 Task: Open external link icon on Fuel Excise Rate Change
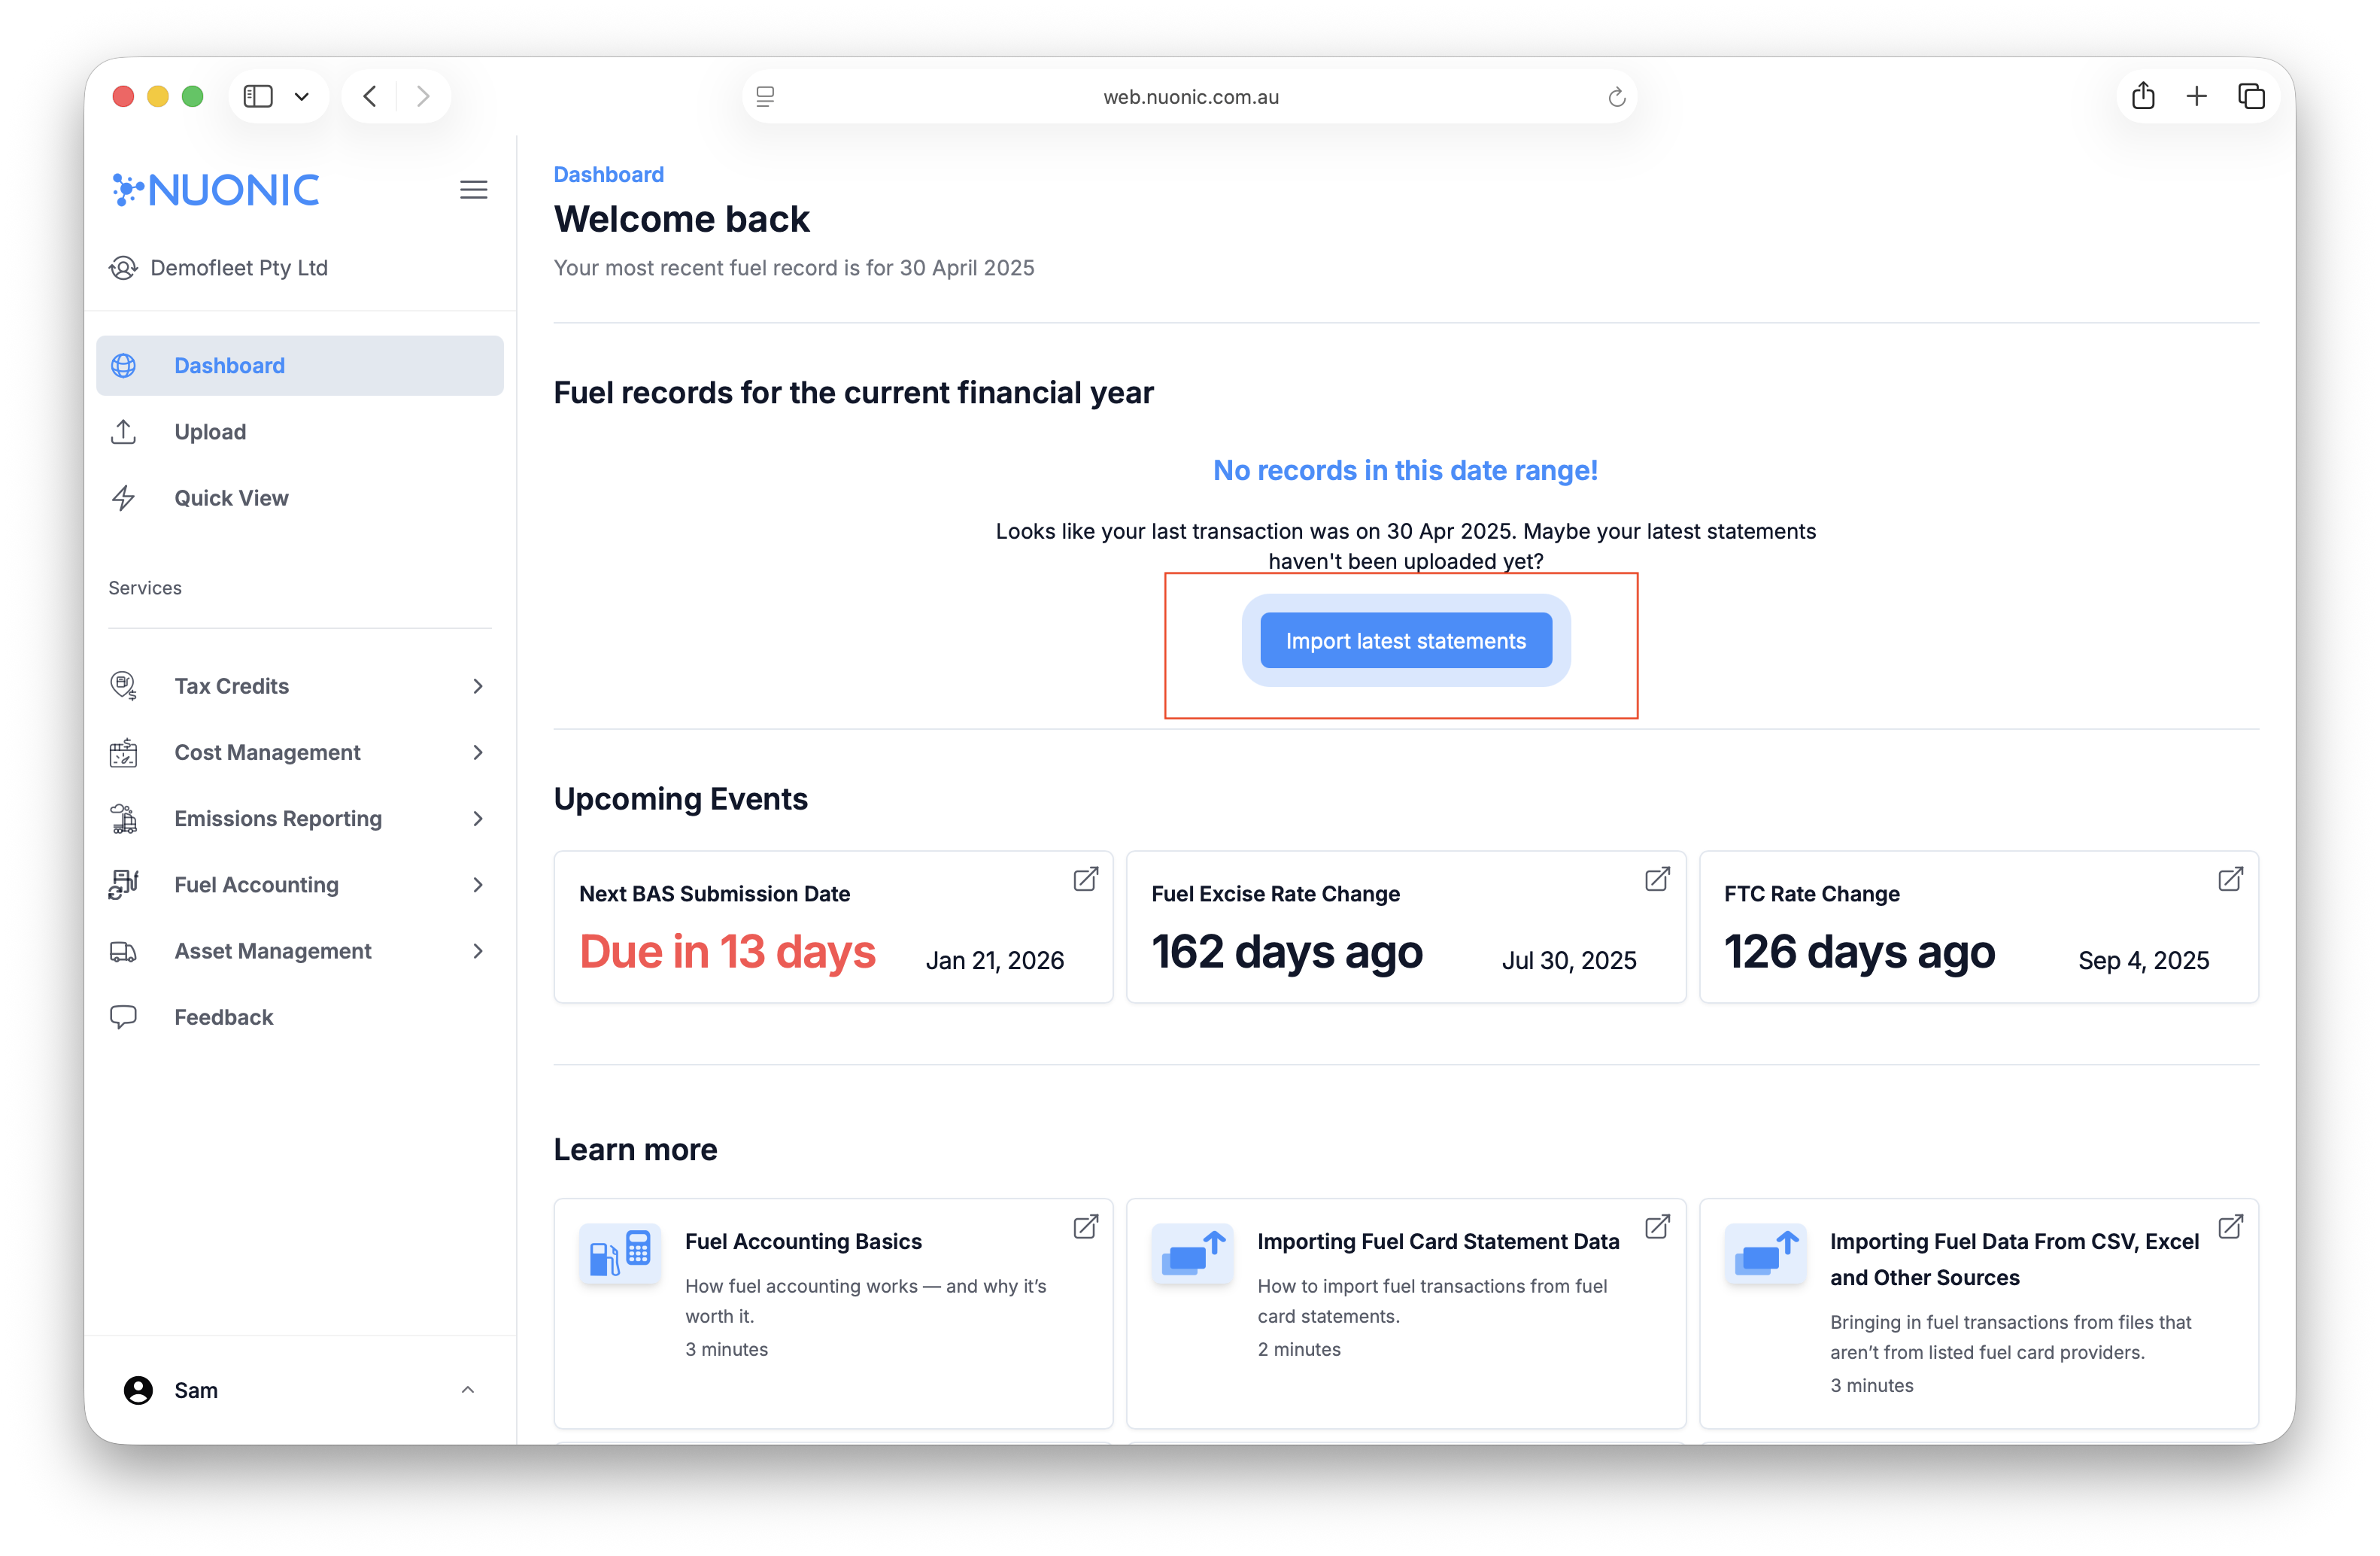tap(1657, 879)
